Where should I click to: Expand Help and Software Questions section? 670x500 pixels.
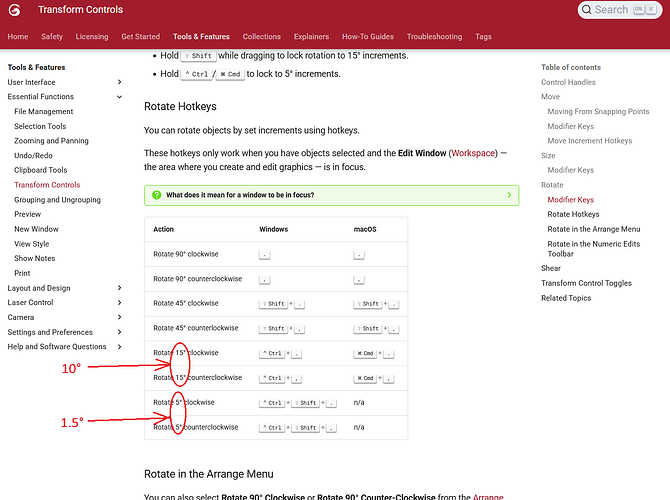[120, 347]
